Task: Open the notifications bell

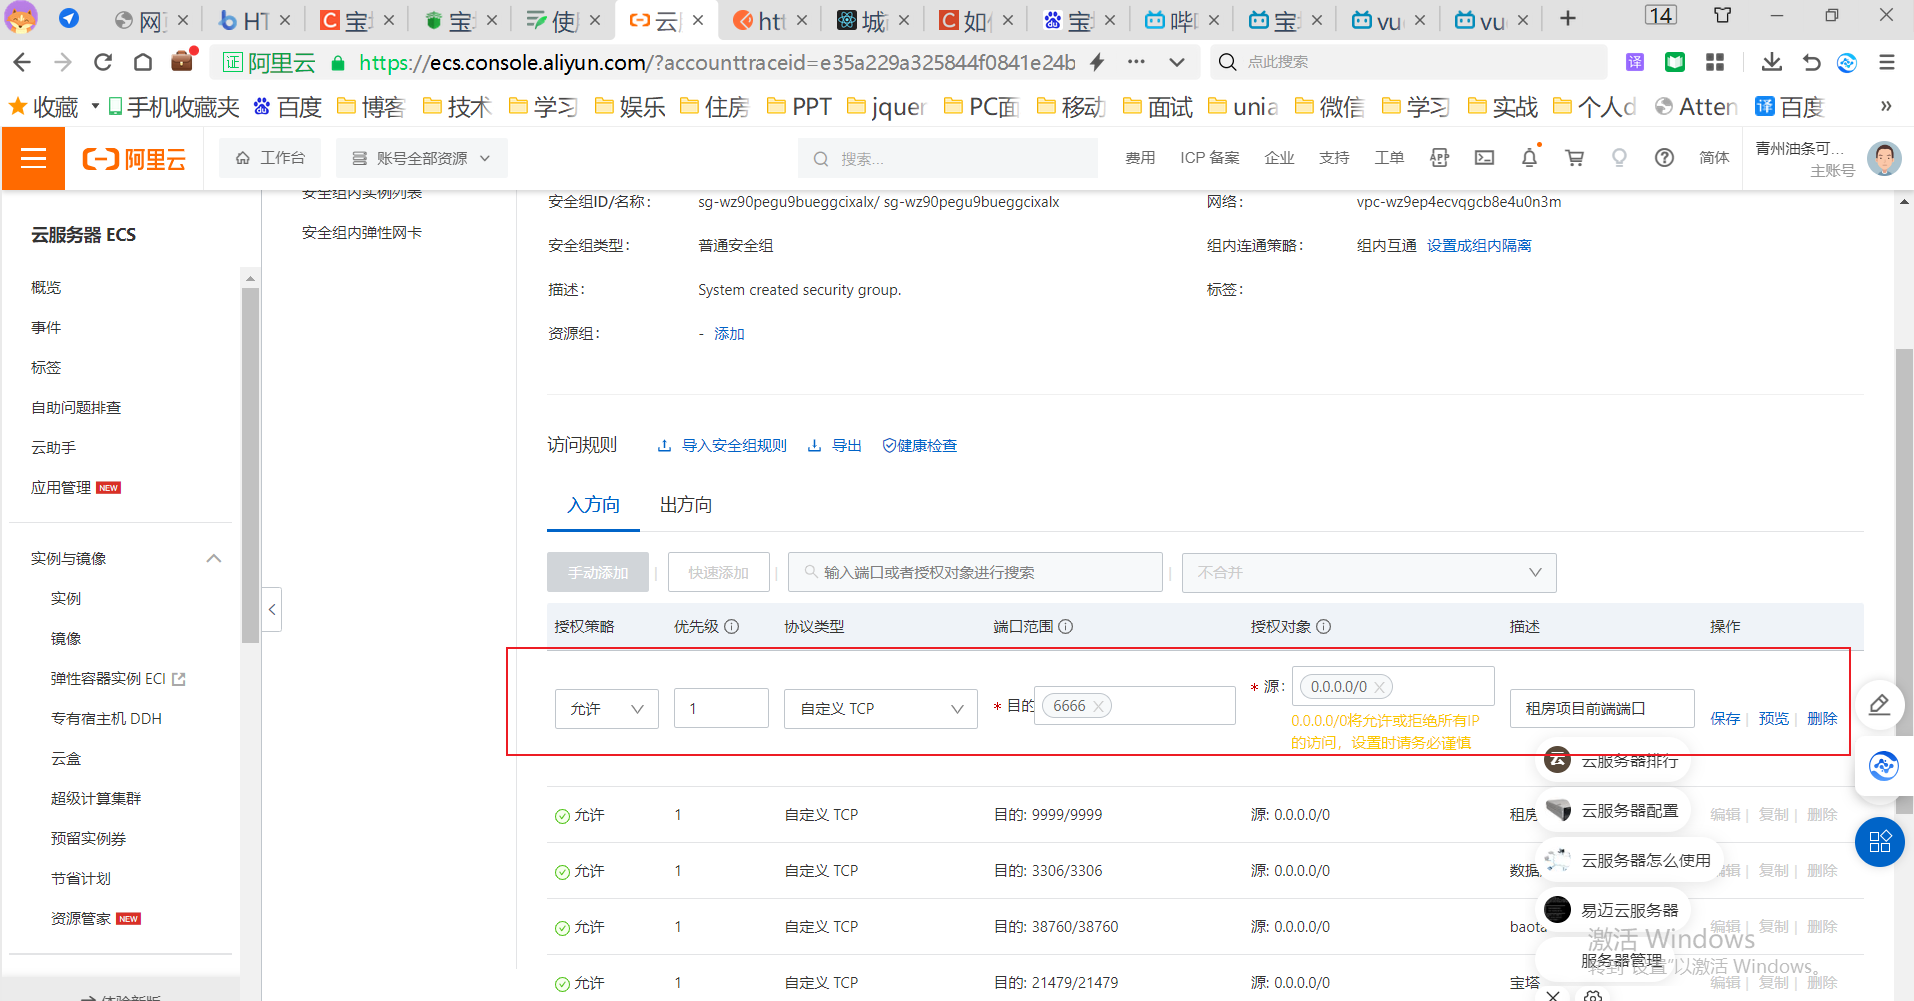Action: tap(1530, 158)
